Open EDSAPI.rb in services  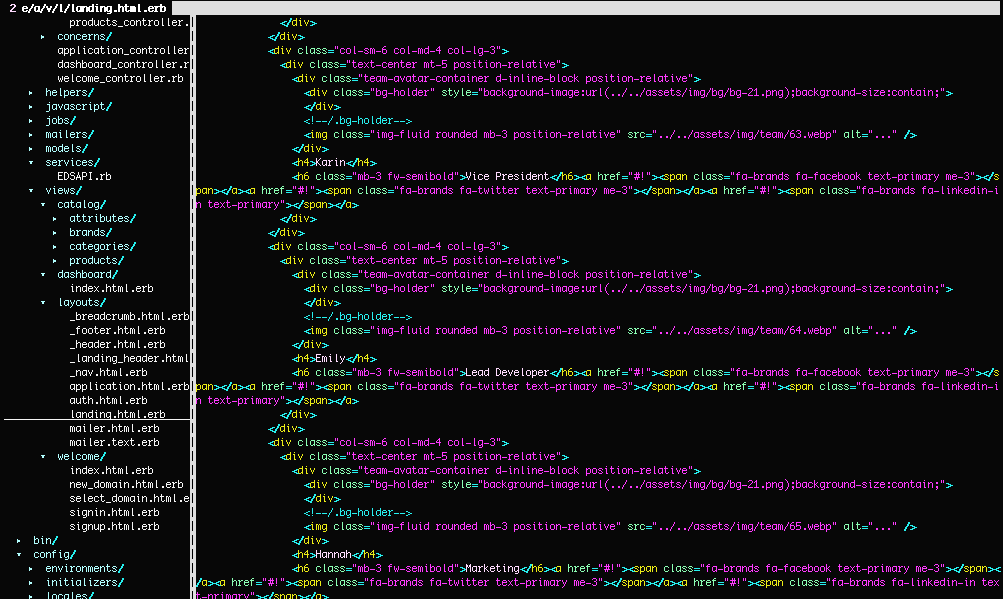click(84, 176)
